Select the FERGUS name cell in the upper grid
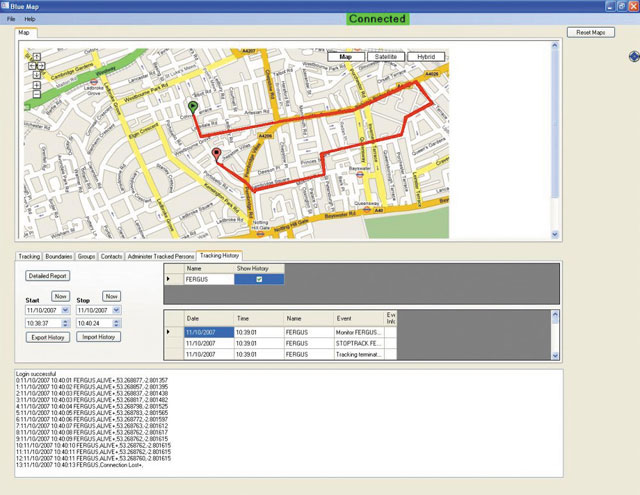Viewport: 640px width, 495px height. pyautogui.click(x=209, y=280)
